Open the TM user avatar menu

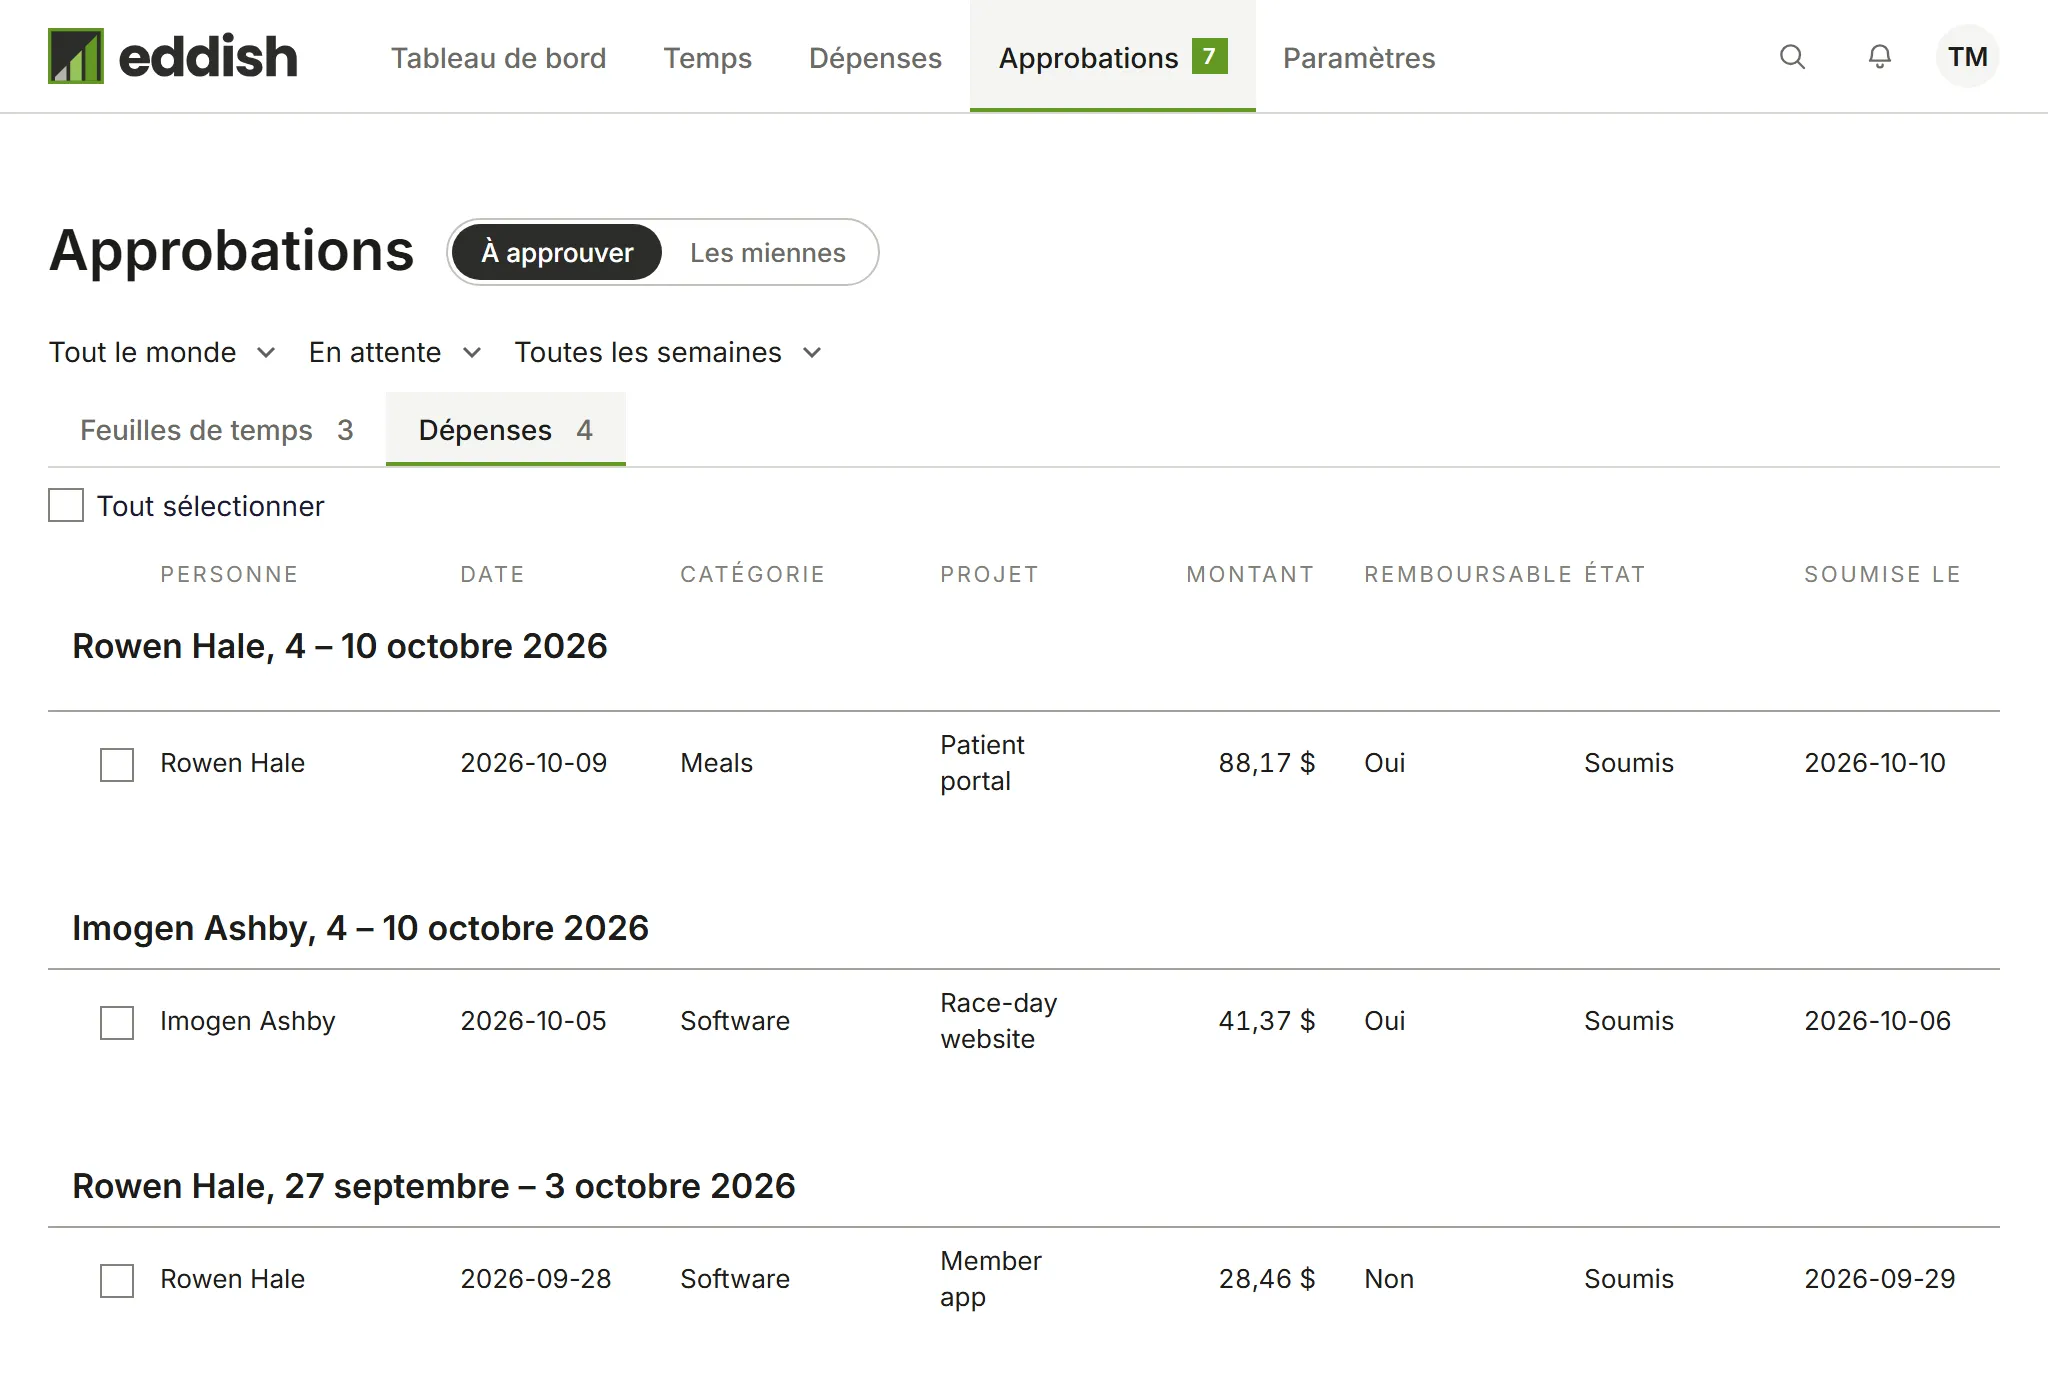pos(1967,57)
